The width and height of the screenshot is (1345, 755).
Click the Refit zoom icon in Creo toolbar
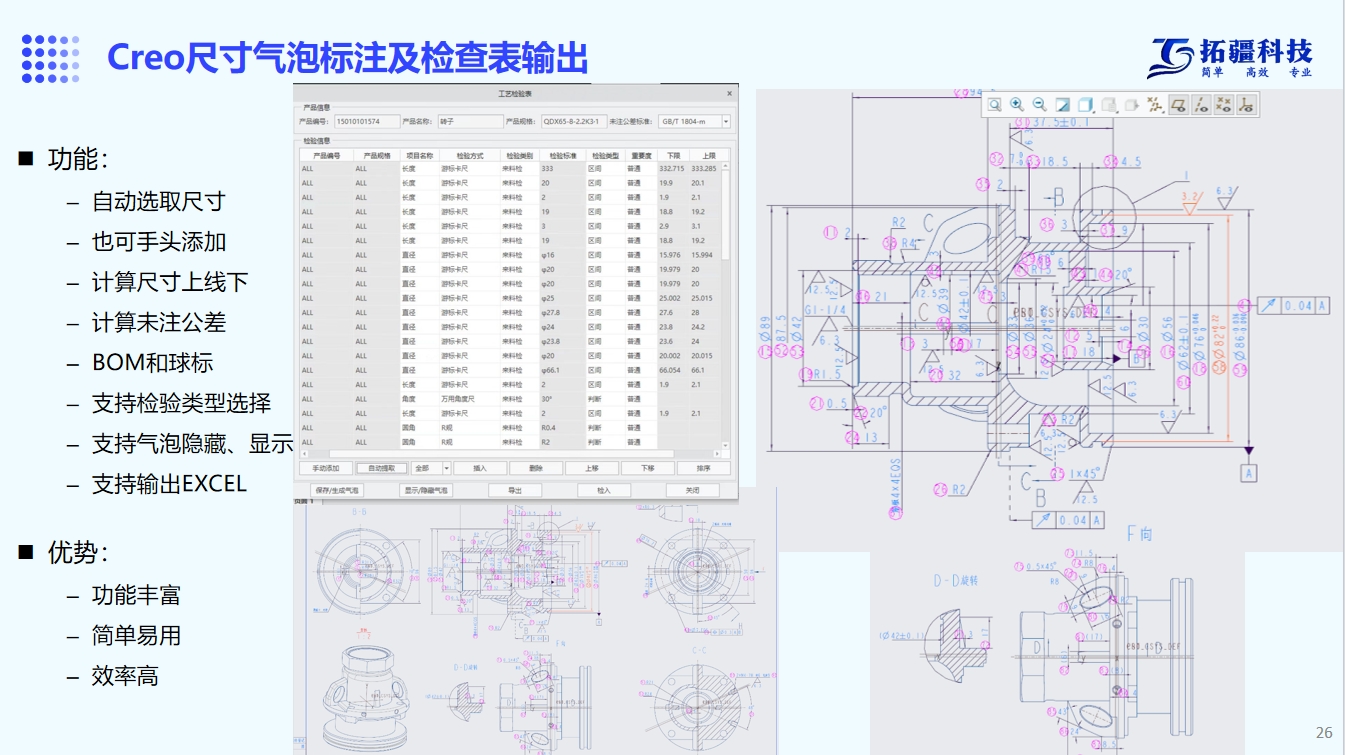click(x=995, y=104)
